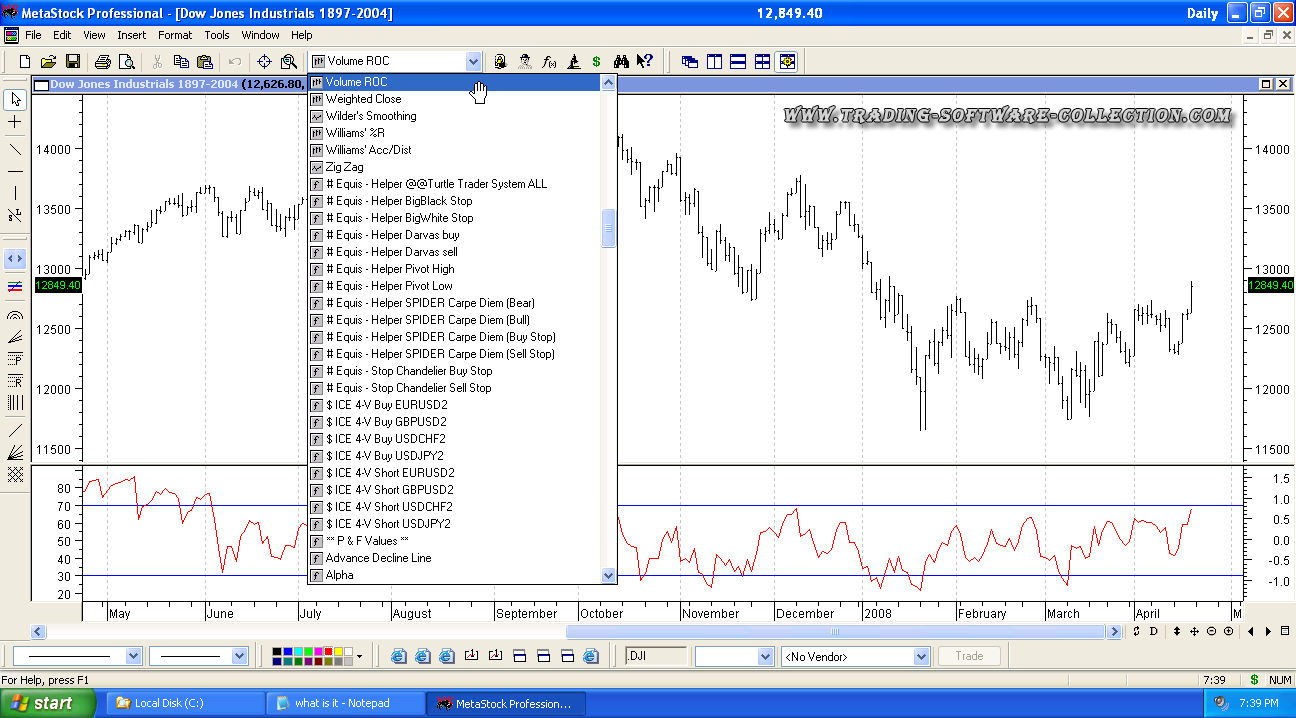Click the green dollar sign icon
This screenshot has width=1296, height=718.
(x=596, y=62)
